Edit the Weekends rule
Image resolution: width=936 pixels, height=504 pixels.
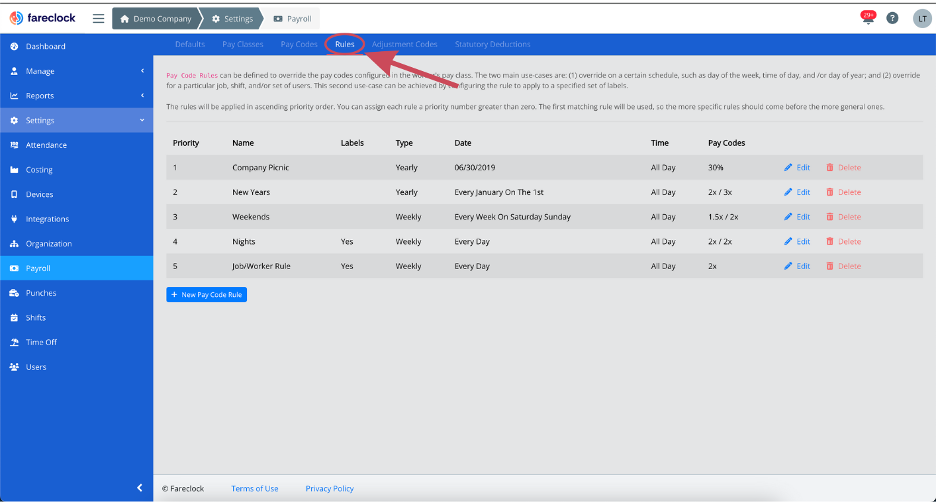797,217
